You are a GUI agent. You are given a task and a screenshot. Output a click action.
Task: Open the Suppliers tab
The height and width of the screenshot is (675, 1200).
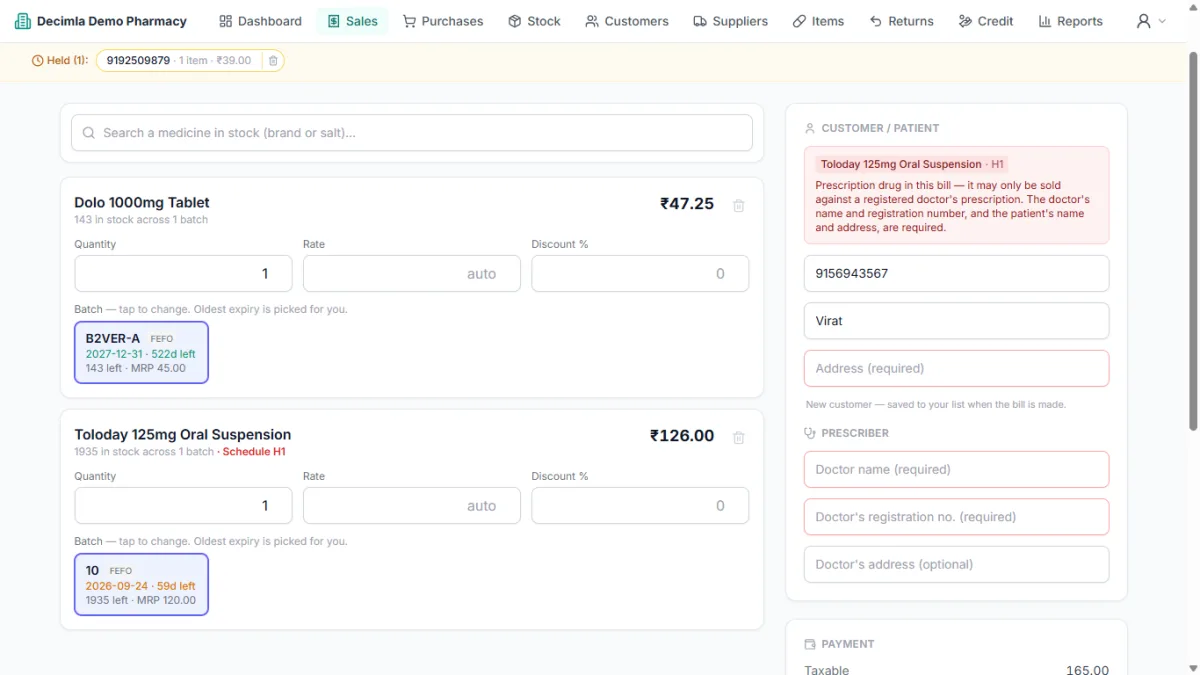point(731,21)
